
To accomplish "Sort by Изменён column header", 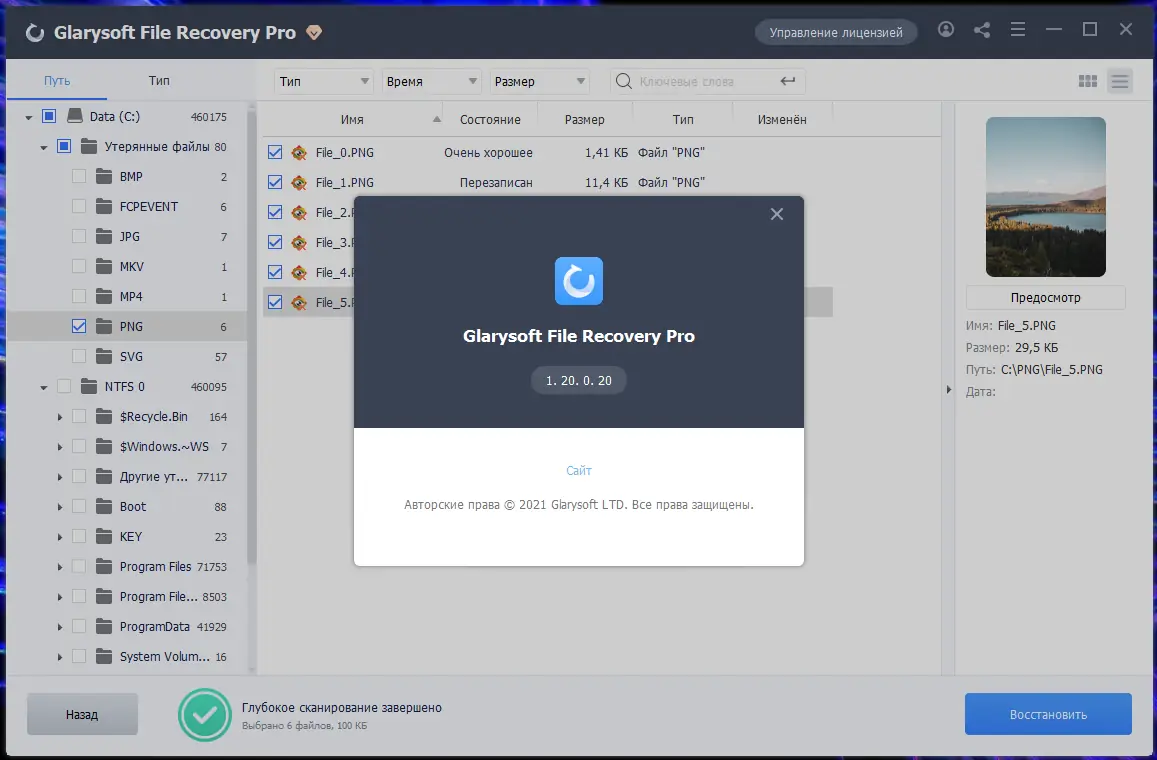I will (x=782, y=120).
